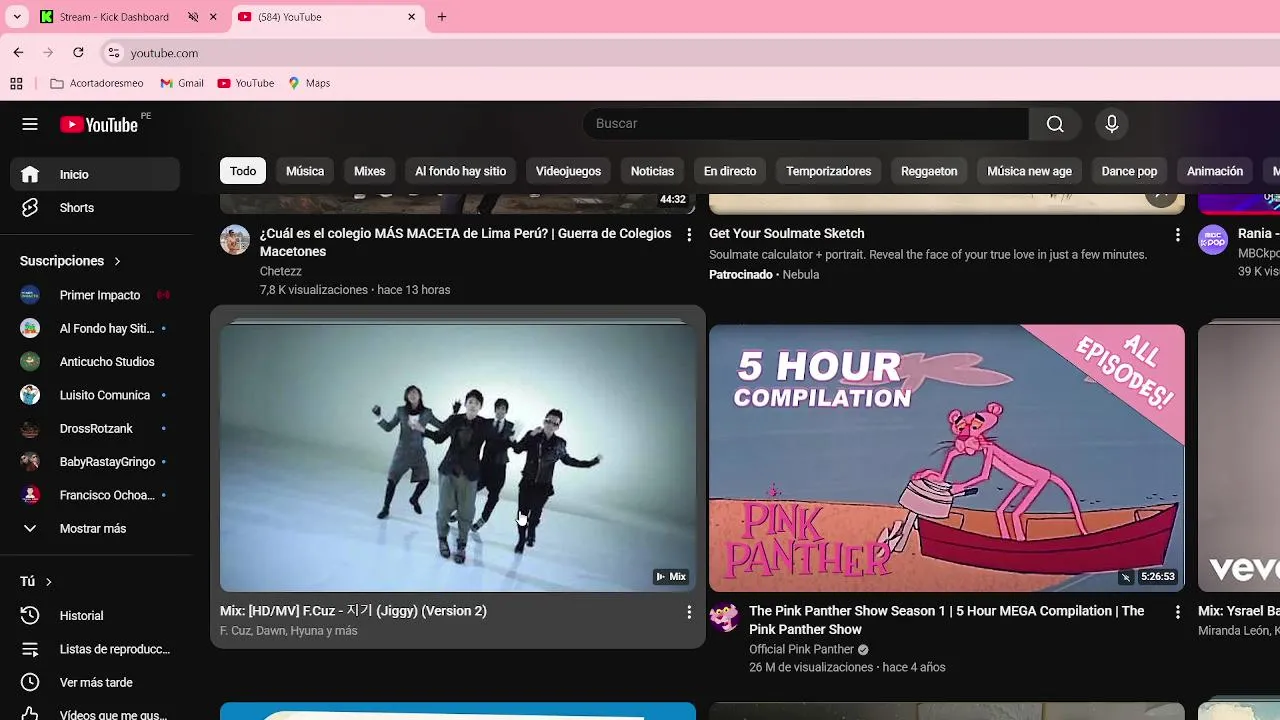
Task: Open options menu for Jiggy mix
Action: coord(688,612)
